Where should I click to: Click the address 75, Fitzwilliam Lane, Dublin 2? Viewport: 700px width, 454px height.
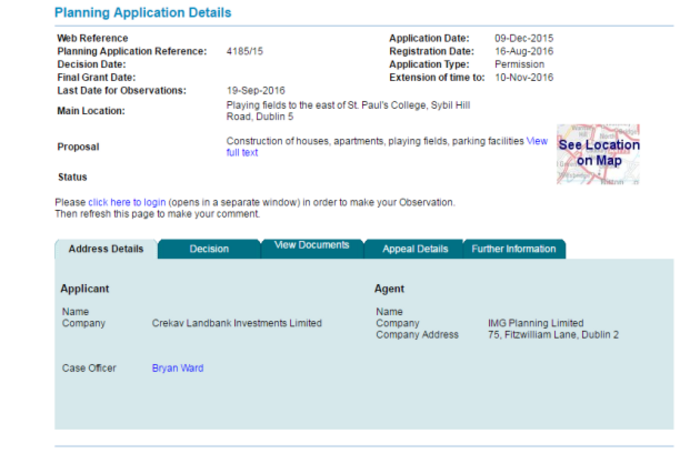pyautogui.click(x=553, y=334)
